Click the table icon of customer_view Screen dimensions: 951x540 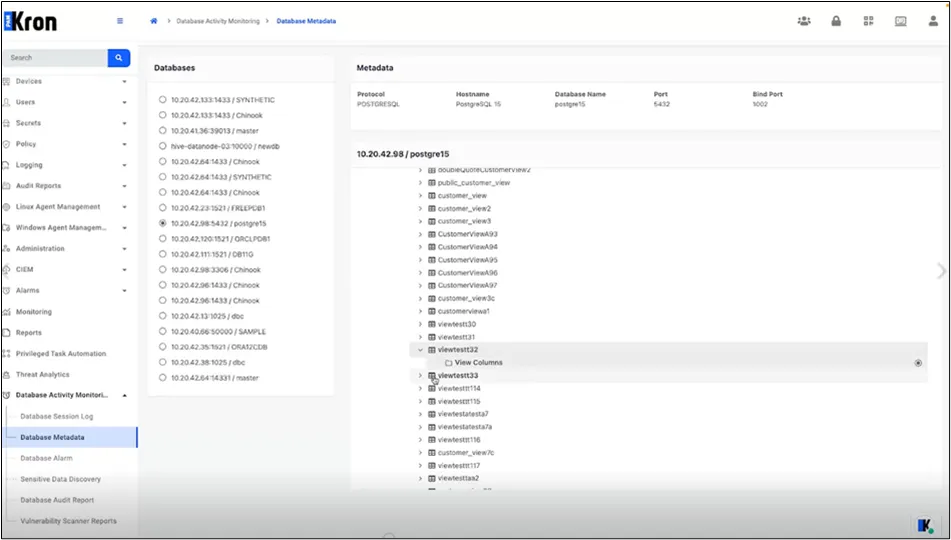(432, 196)
